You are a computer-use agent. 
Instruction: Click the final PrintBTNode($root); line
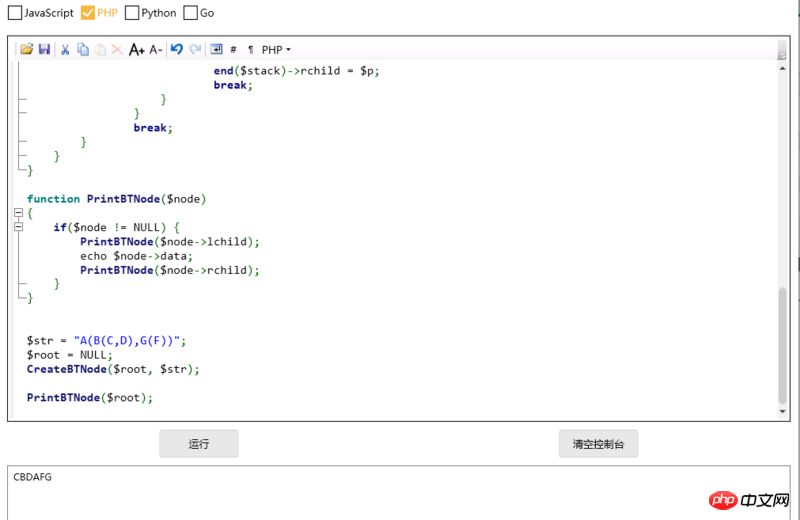[x=90, y=398]
